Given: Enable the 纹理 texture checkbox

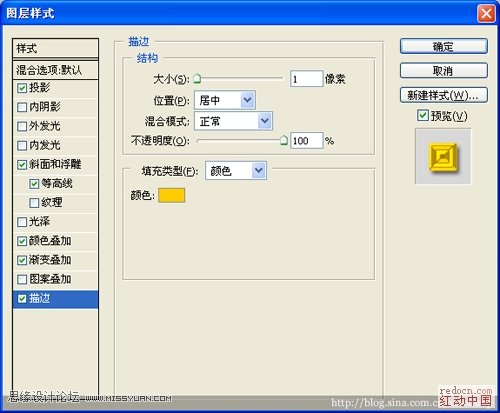Looking at the screenshot, I should click(x=34, y=203).
